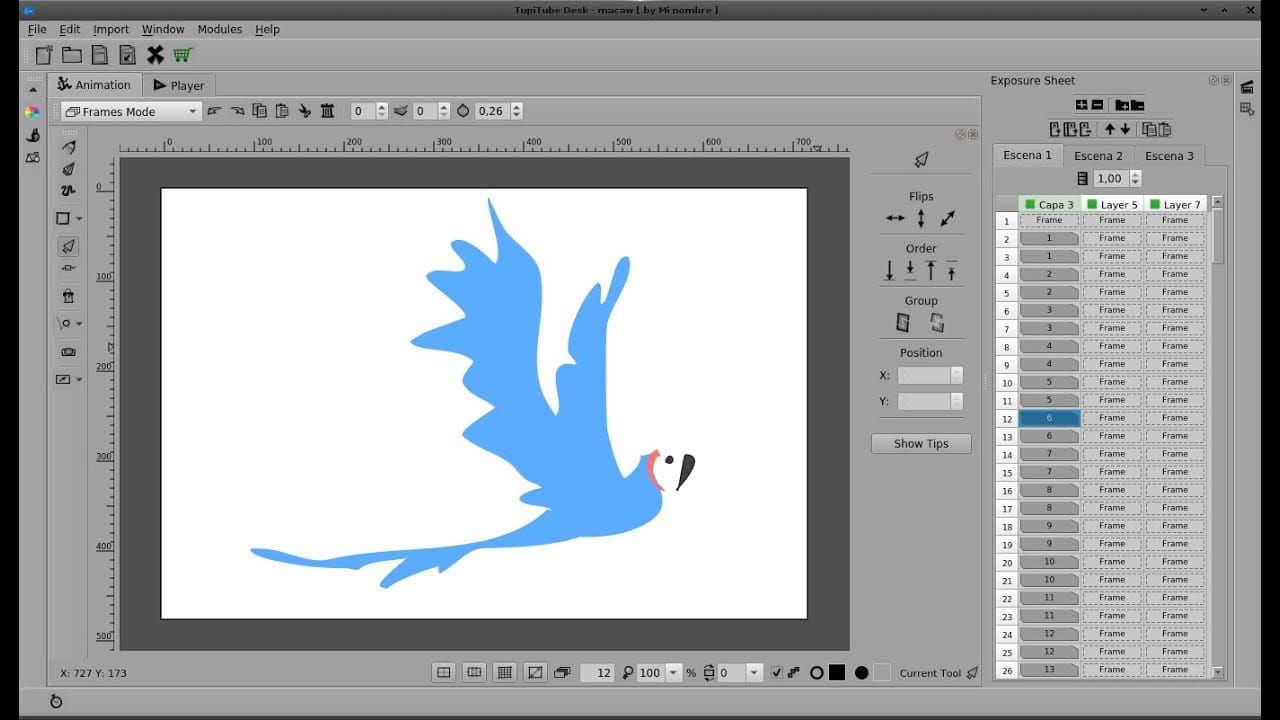The image size is (1280, 720).
Task: Bring the object to the front
Action: tap(931, 270)
